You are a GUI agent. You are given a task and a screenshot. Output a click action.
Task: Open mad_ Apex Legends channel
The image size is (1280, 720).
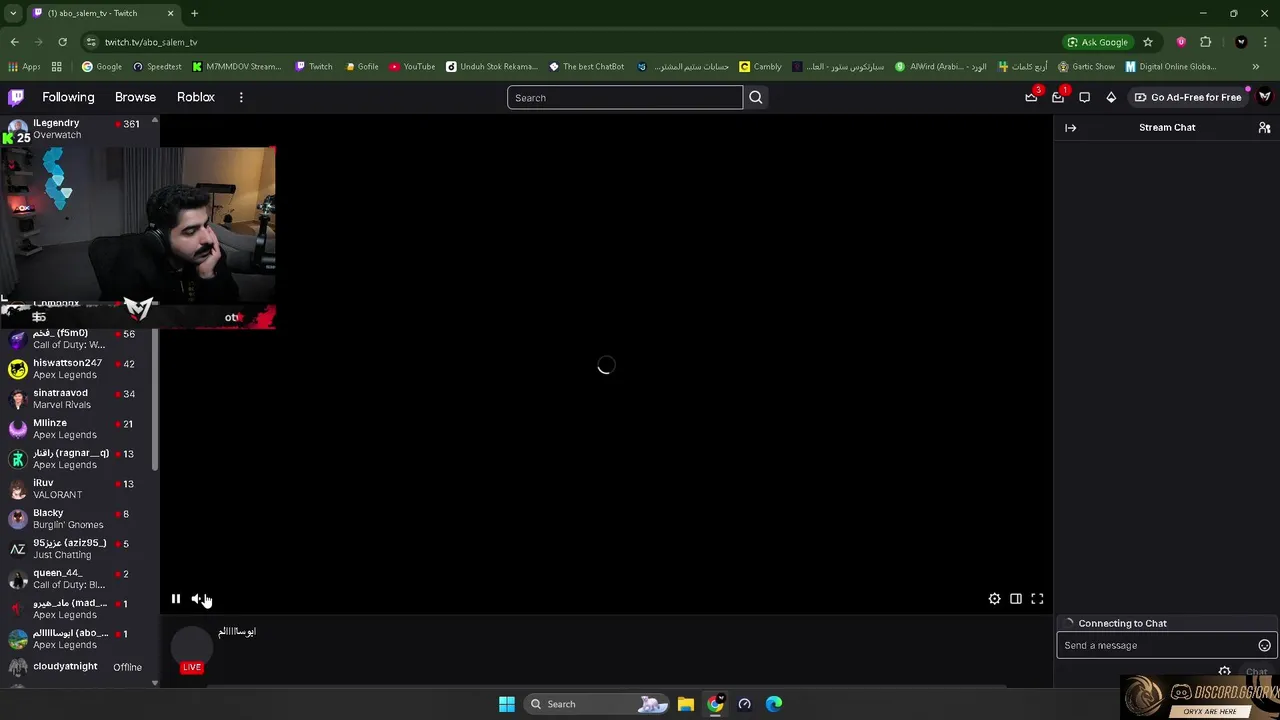[78, 609]
